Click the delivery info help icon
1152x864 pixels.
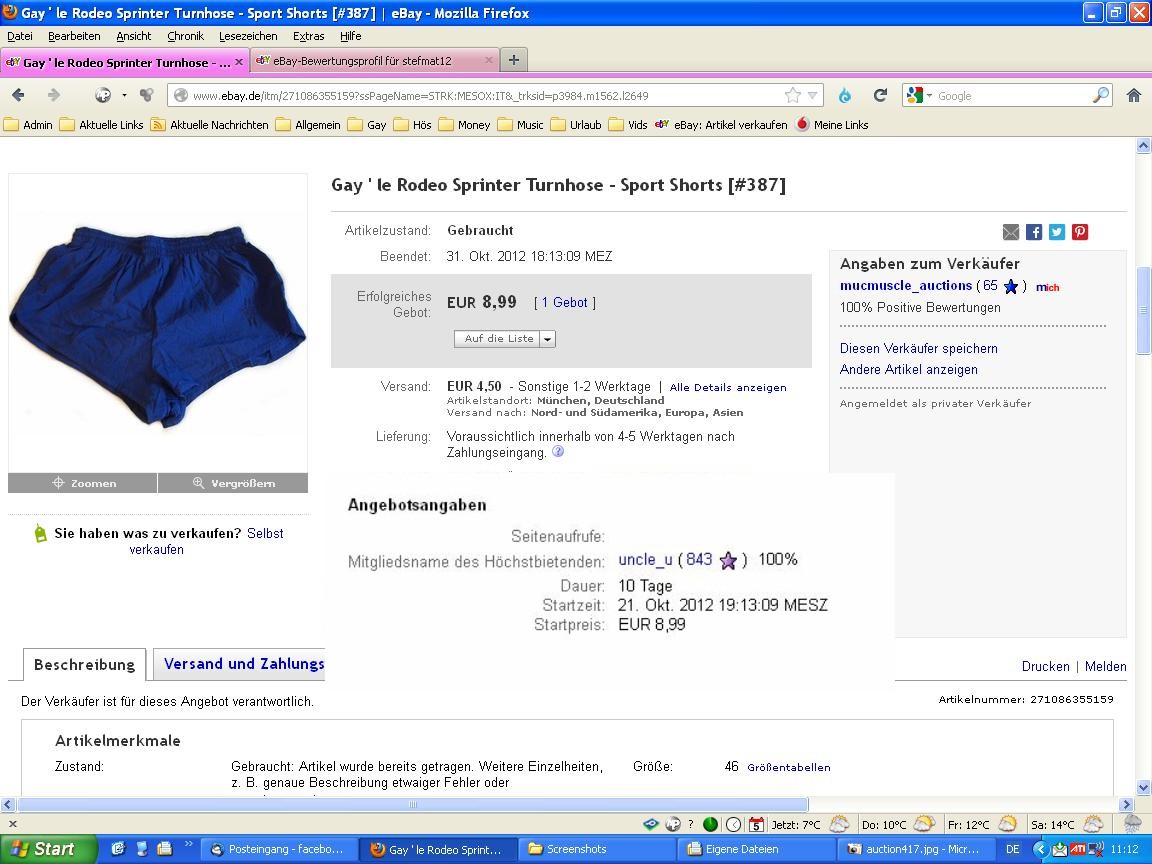point(558,452)
